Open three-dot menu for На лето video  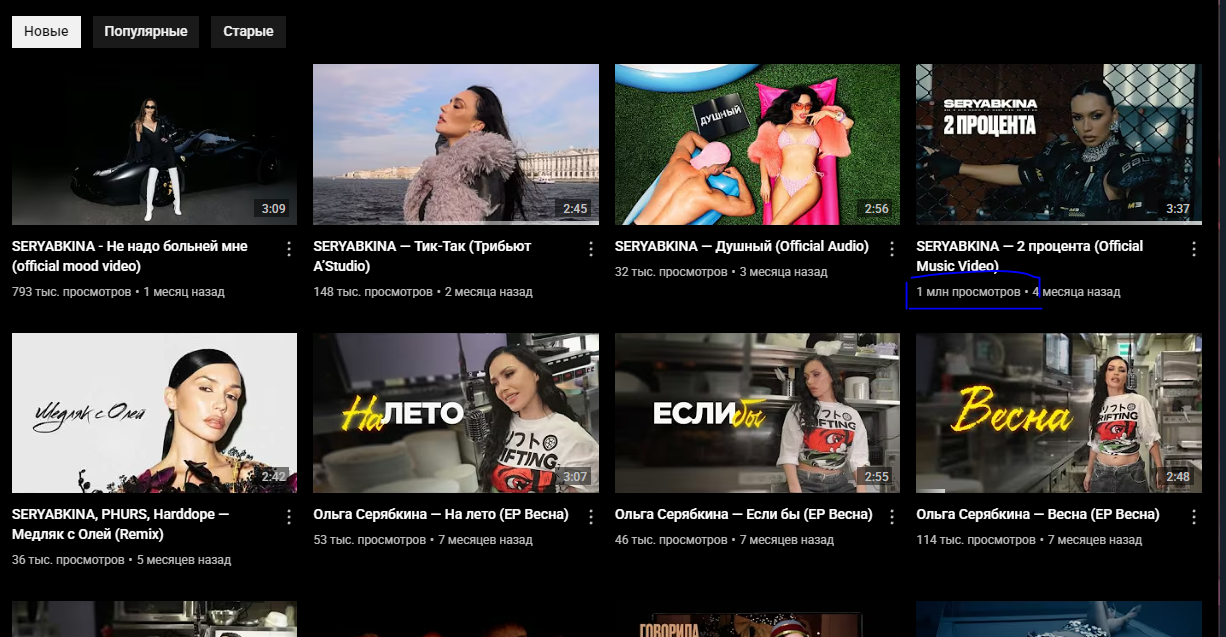click(591, 517)
